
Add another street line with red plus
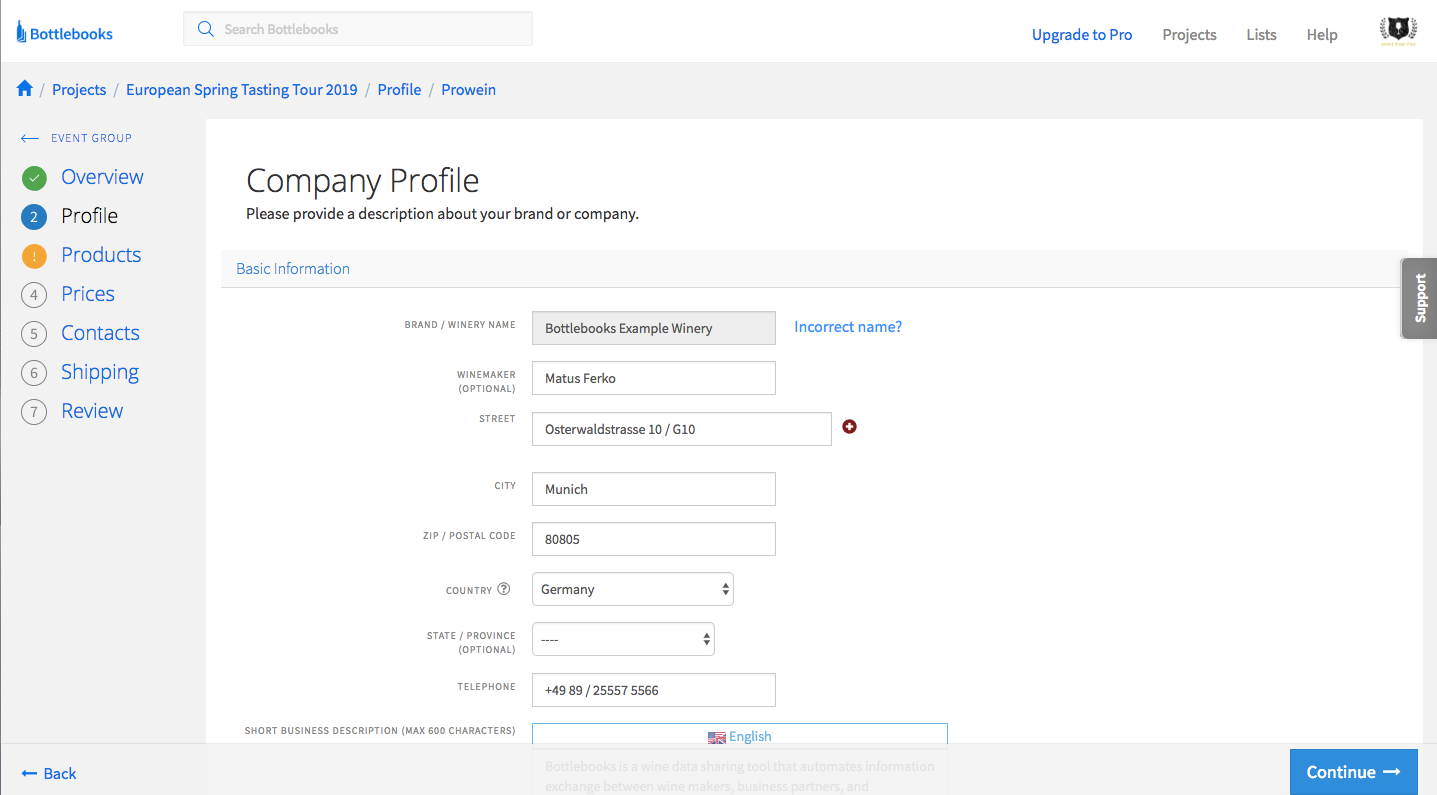click(x=850, y=427)
